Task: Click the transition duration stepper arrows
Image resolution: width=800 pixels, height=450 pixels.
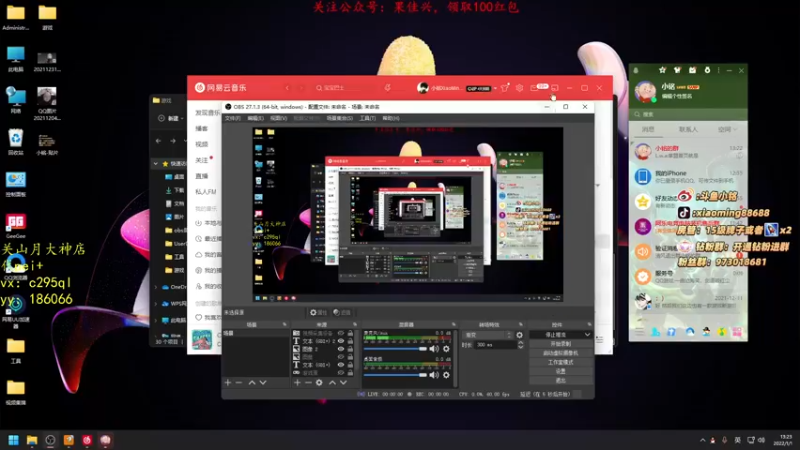Action: click(x=520, y=345)
